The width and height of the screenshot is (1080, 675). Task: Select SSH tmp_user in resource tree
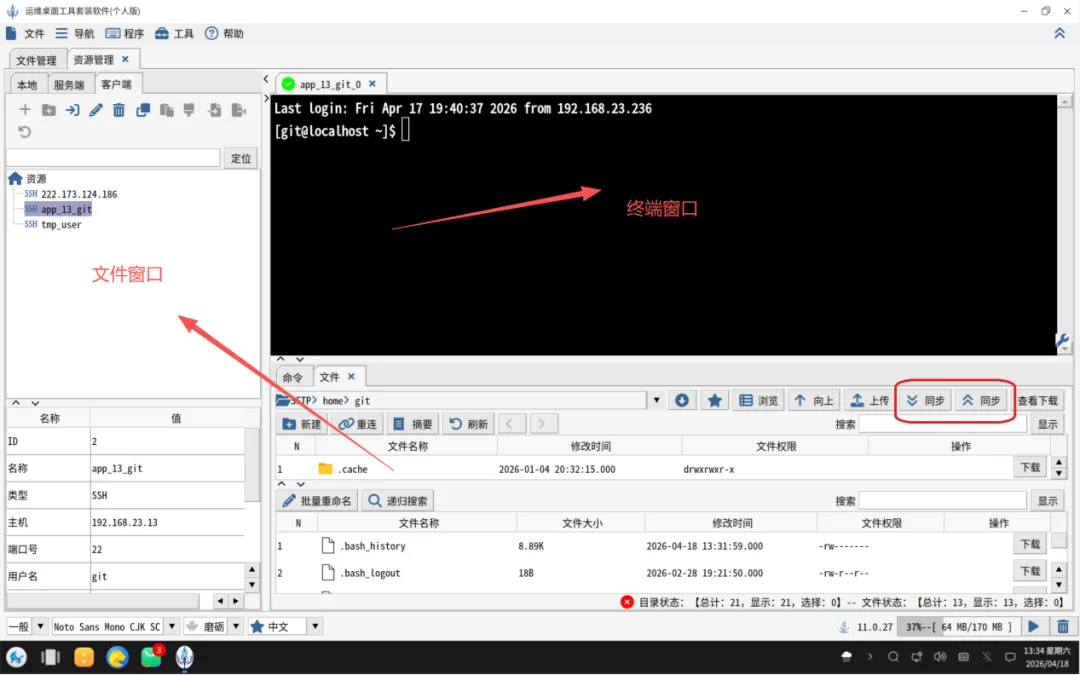click(x=53, y=225)
